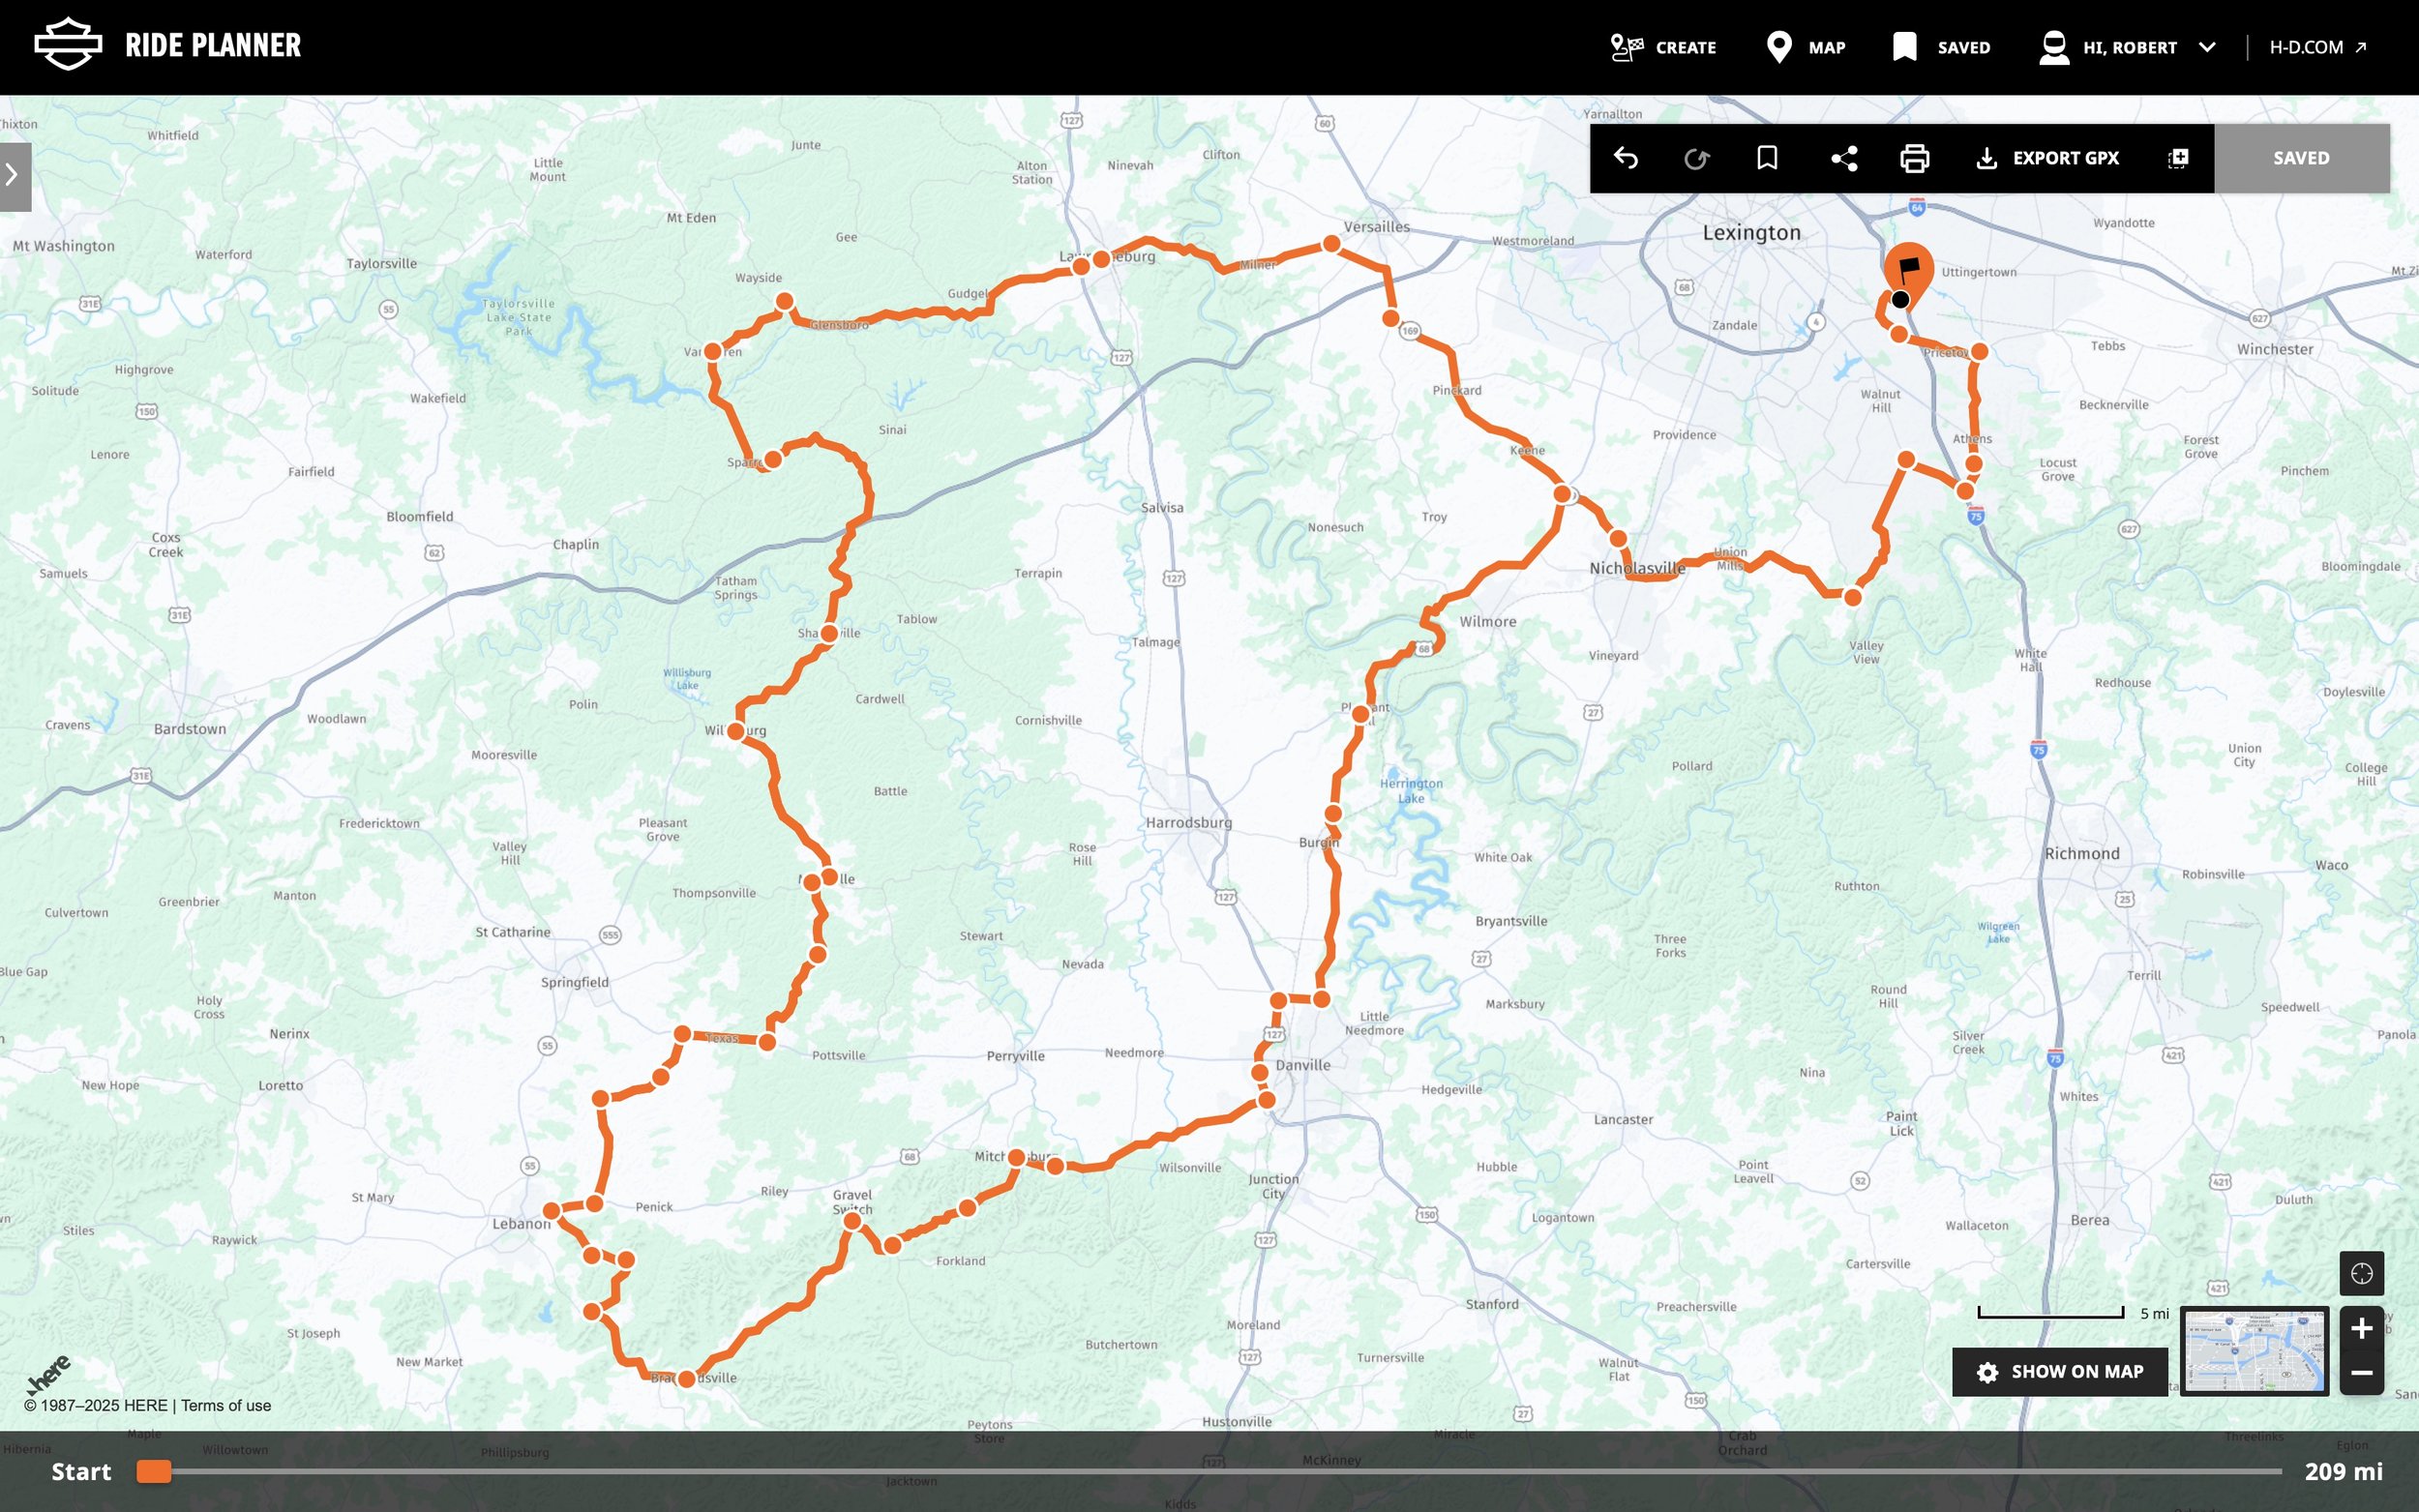The height and width of the screenshot is (1512, 2419).
Task: Go to the Saved rides tab
Action: [1941, 47]
